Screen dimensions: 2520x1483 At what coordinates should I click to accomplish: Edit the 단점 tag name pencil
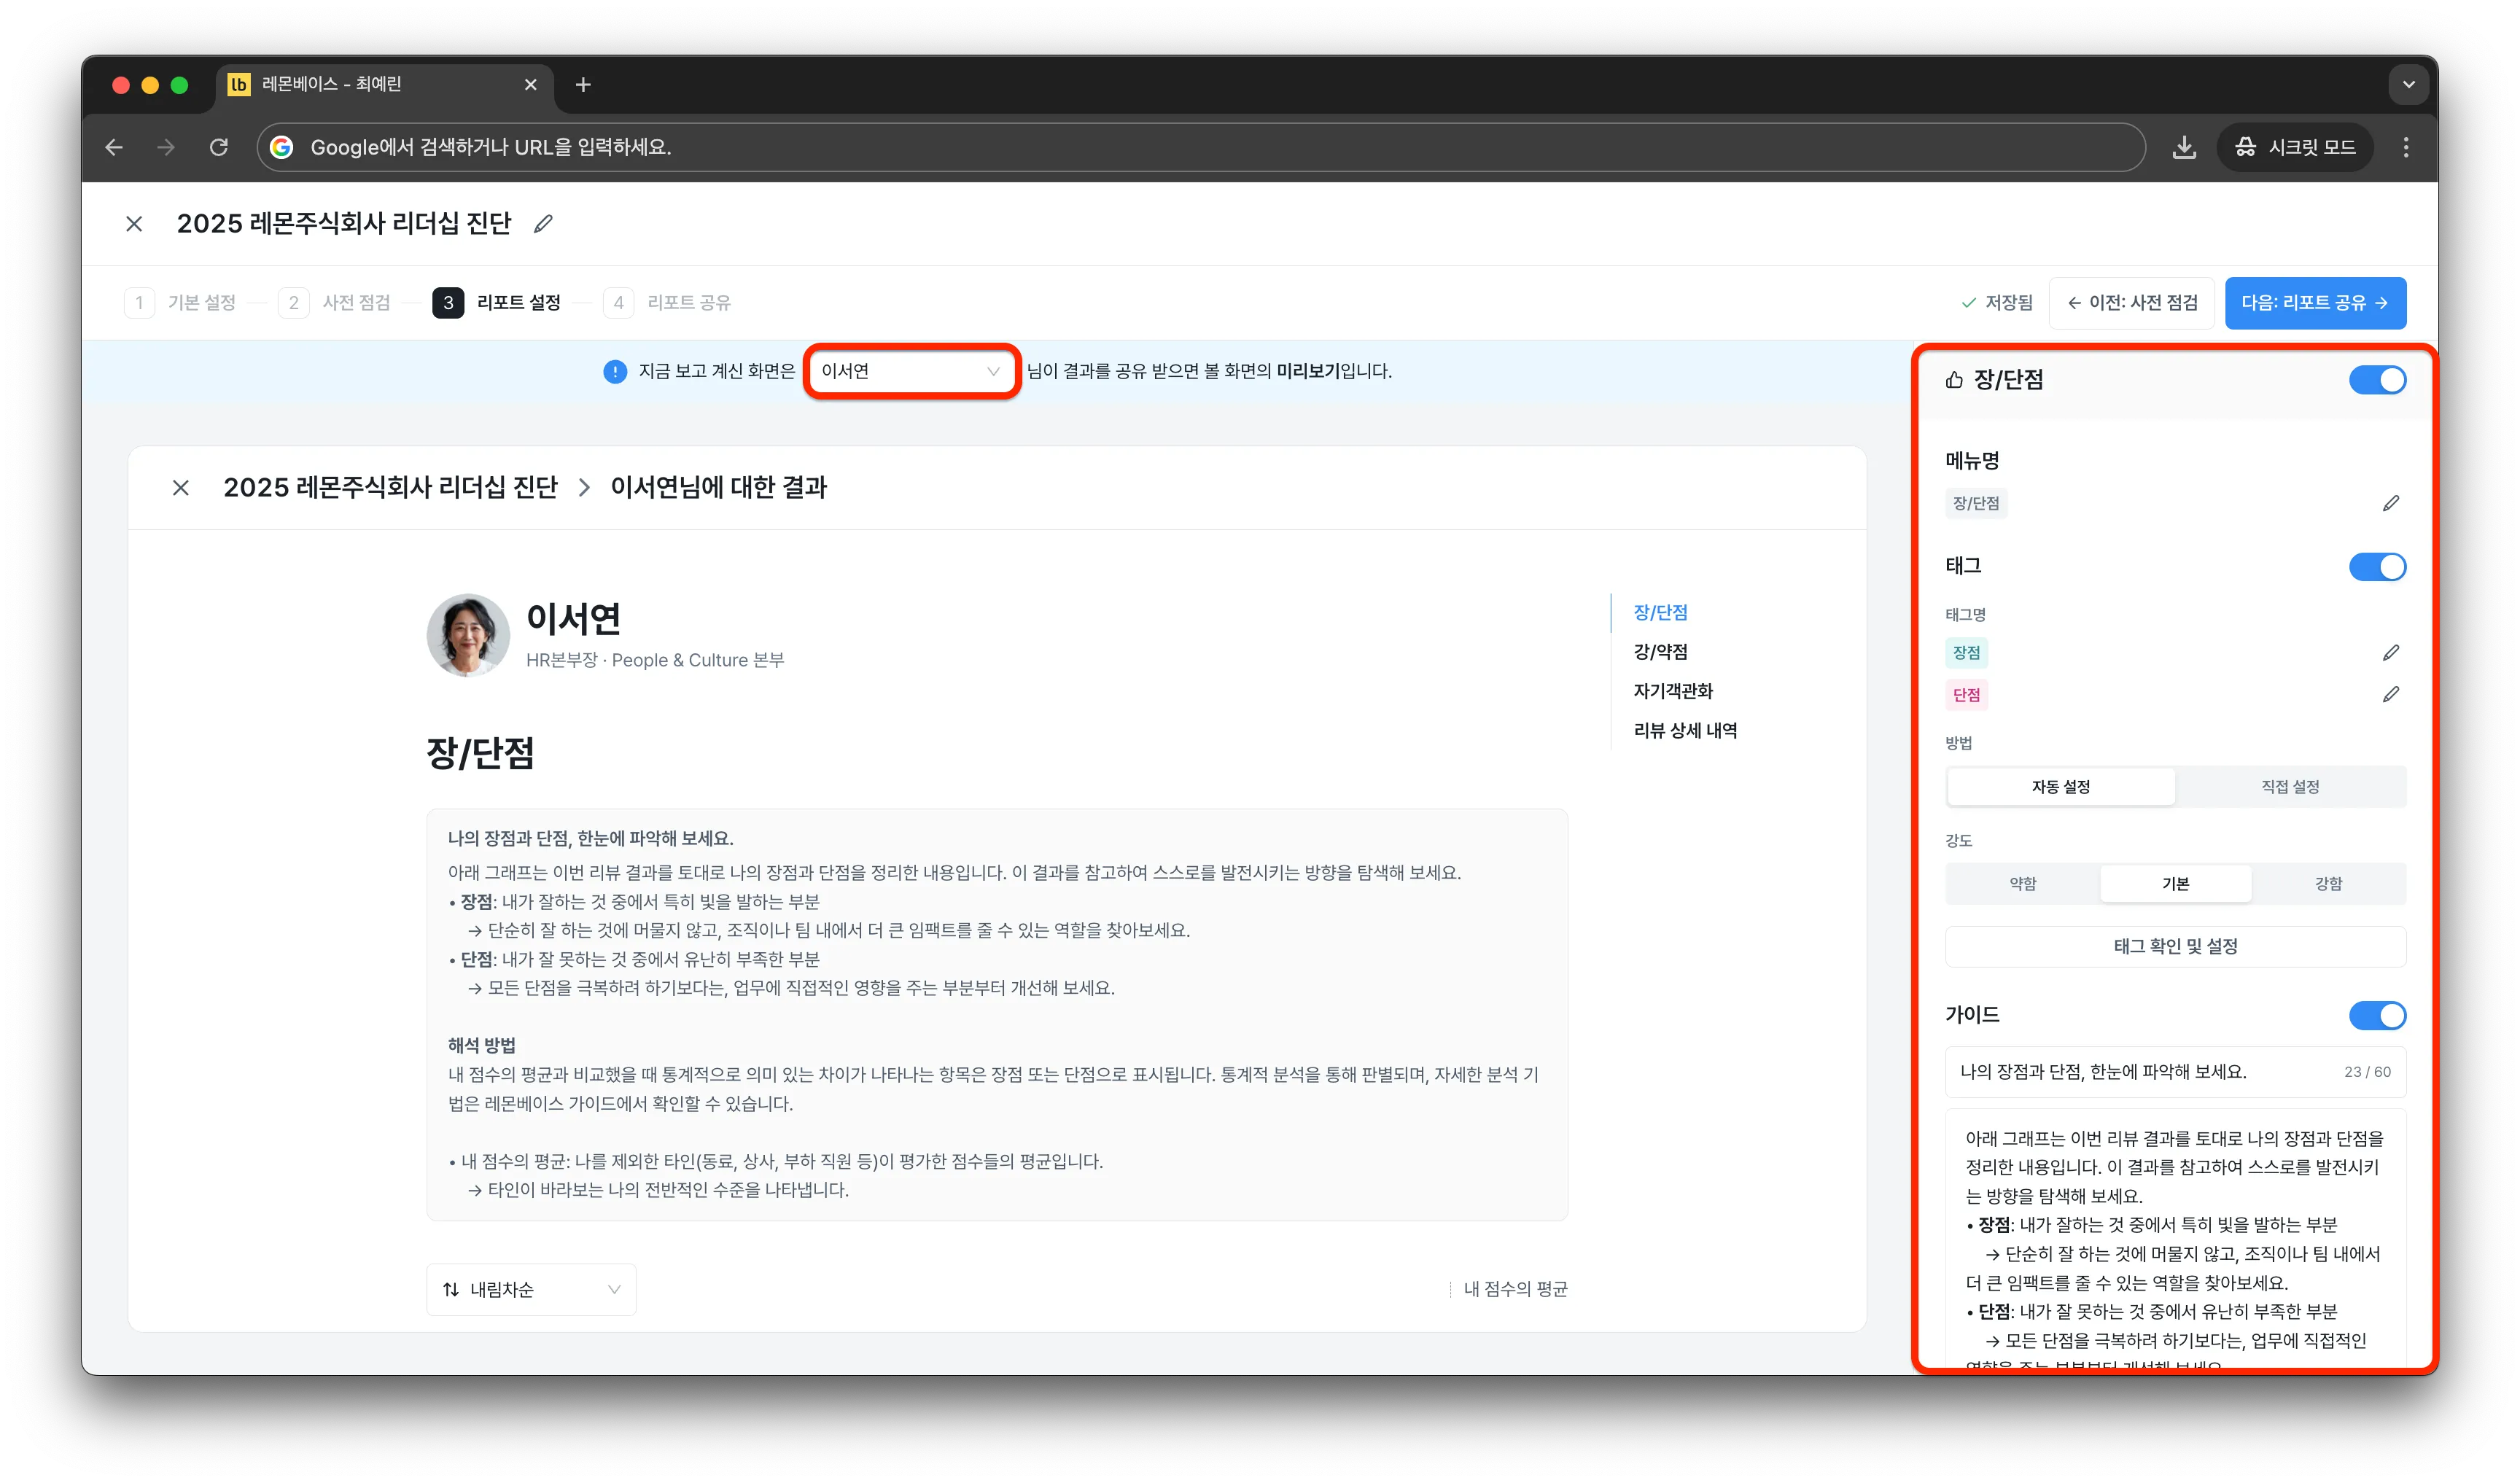pos(2390,695)
